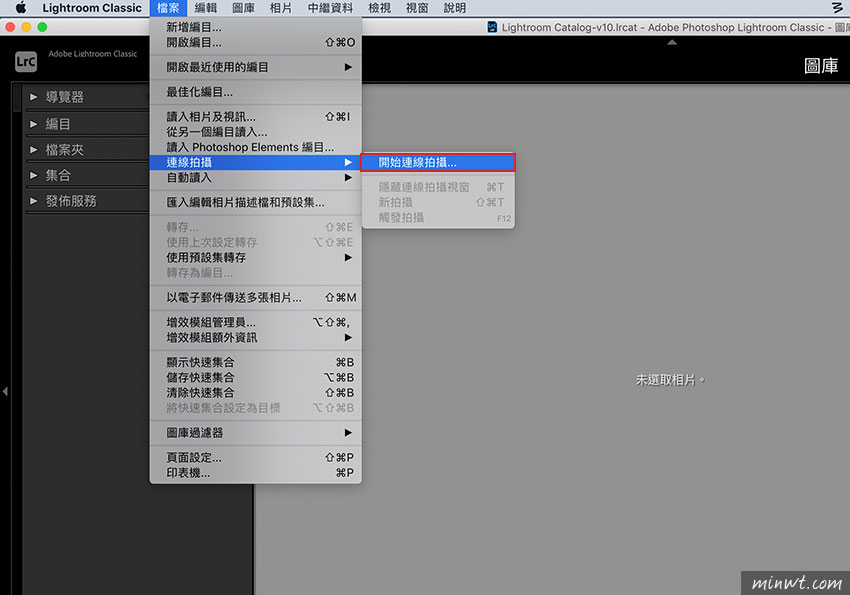The height and width of the screenshot is (595, 850).
Task: Open the 圖庫過濾器 submenu
Action: tap(255, 432)
